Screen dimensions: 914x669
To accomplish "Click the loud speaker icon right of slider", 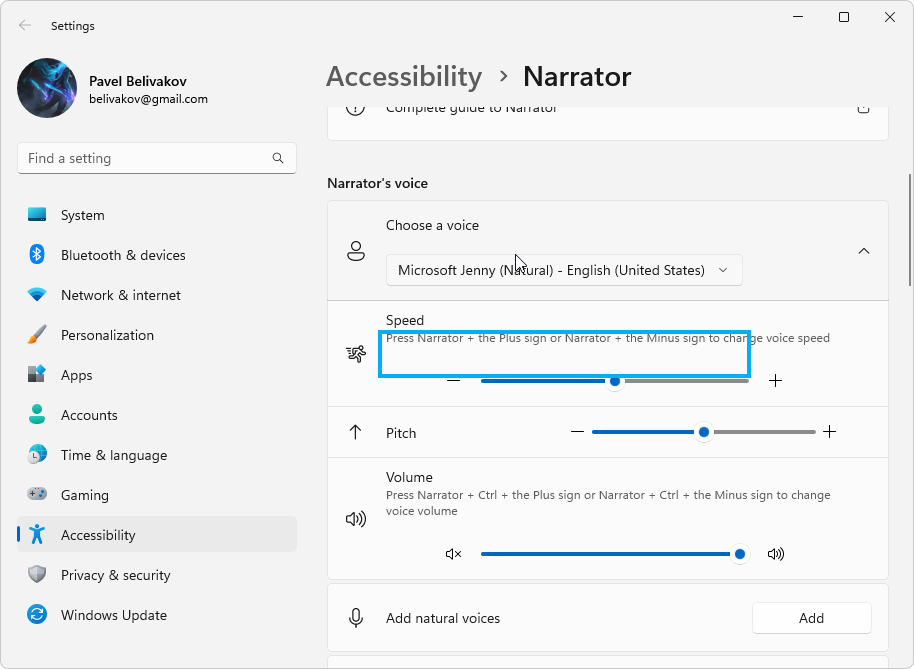I will [776, 554].
